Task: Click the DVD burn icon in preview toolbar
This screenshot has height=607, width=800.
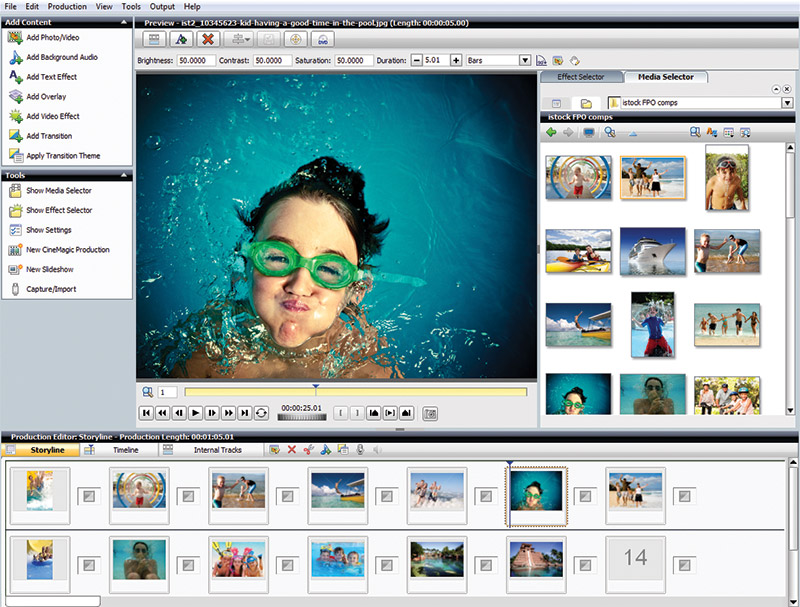Action: (x=322, y=39)
